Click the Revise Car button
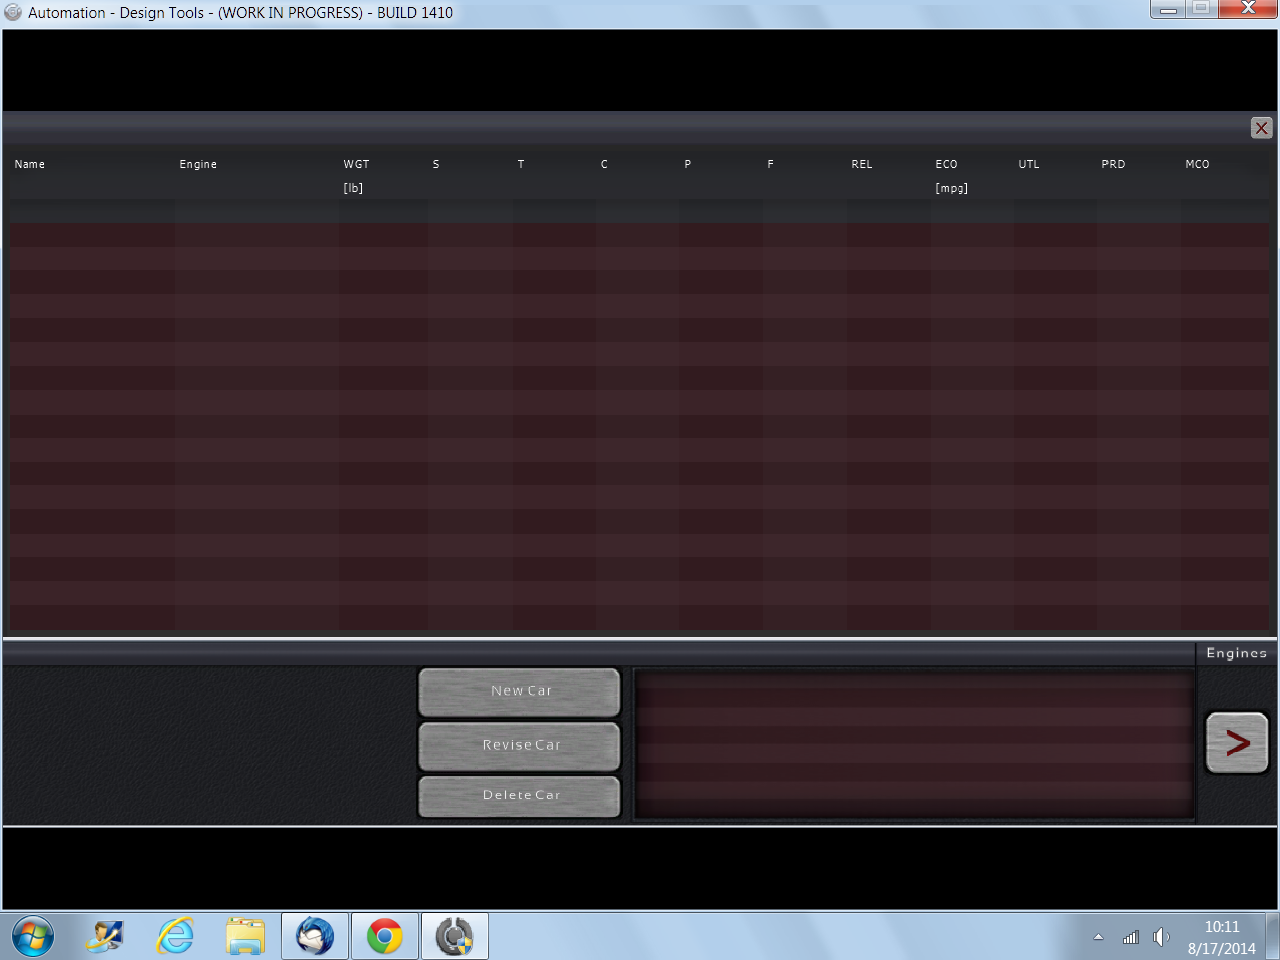 pos(520,745)
